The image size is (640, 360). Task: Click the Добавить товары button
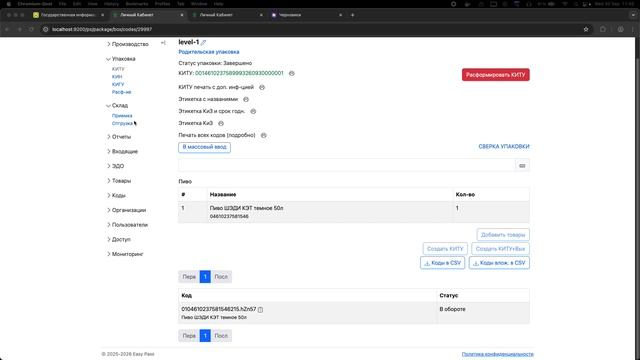point(503,235)
